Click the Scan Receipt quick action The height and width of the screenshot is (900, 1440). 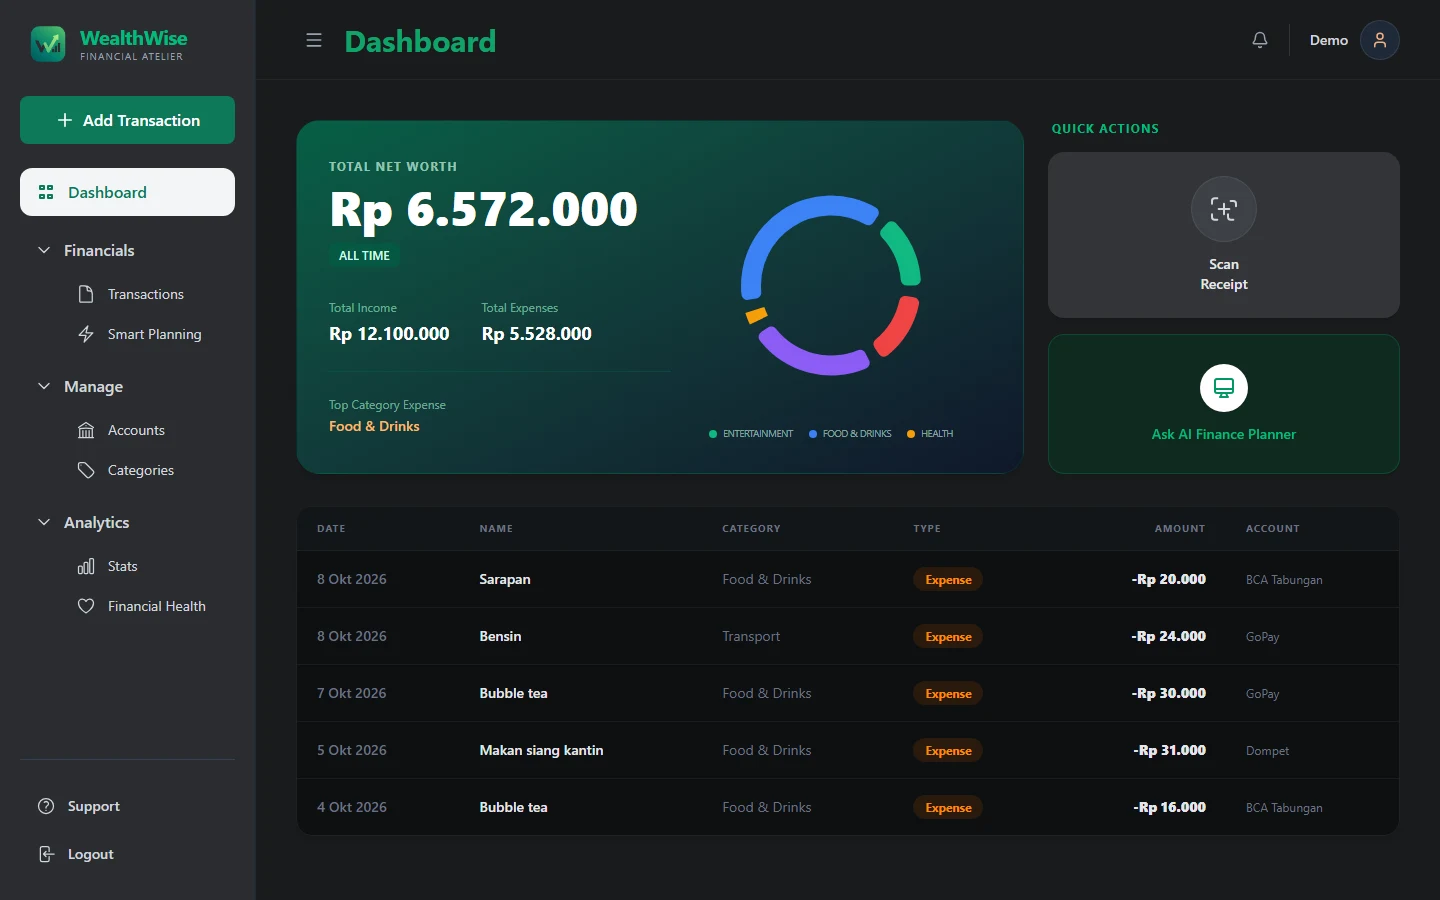(1224, 235)
